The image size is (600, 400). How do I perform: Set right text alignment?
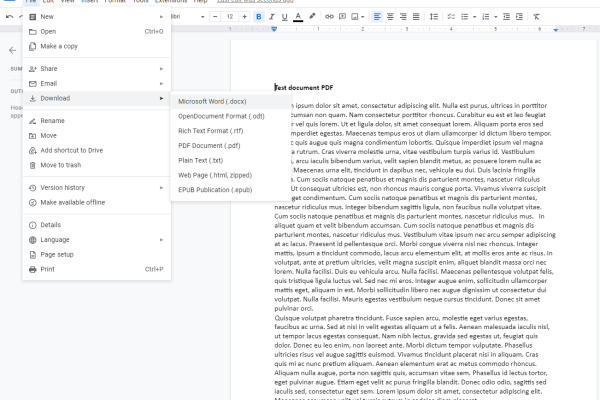tap(403, 16)
